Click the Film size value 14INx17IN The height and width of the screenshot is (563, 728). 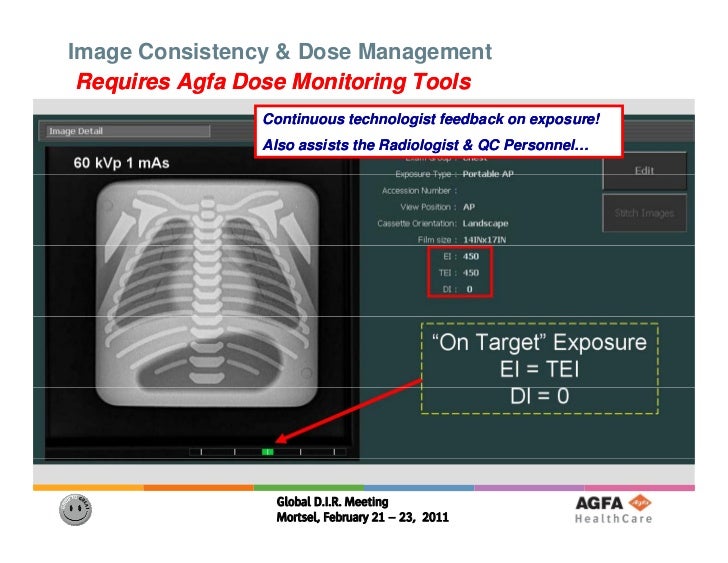[485, 240]
